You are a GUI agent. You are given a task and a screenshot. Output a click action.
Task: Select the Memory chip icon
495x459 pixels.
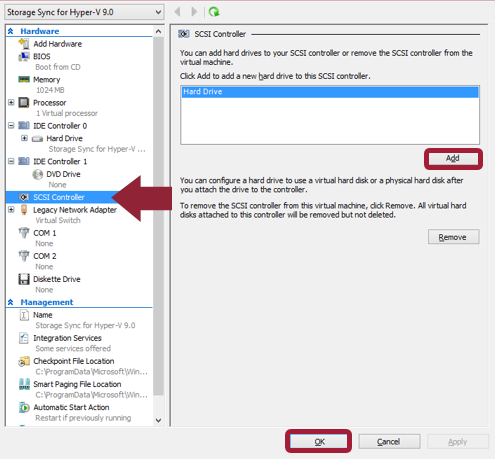24,79
